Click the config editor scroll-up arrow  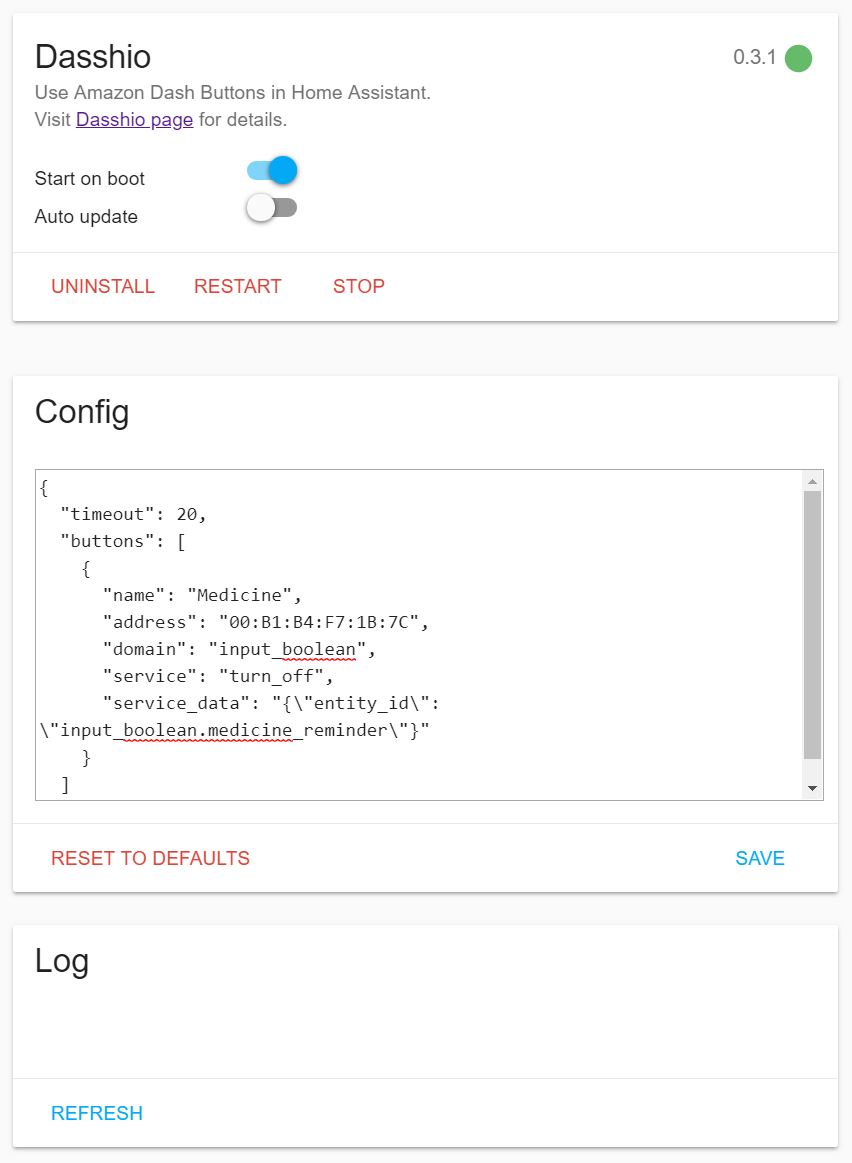pos(812,482)
